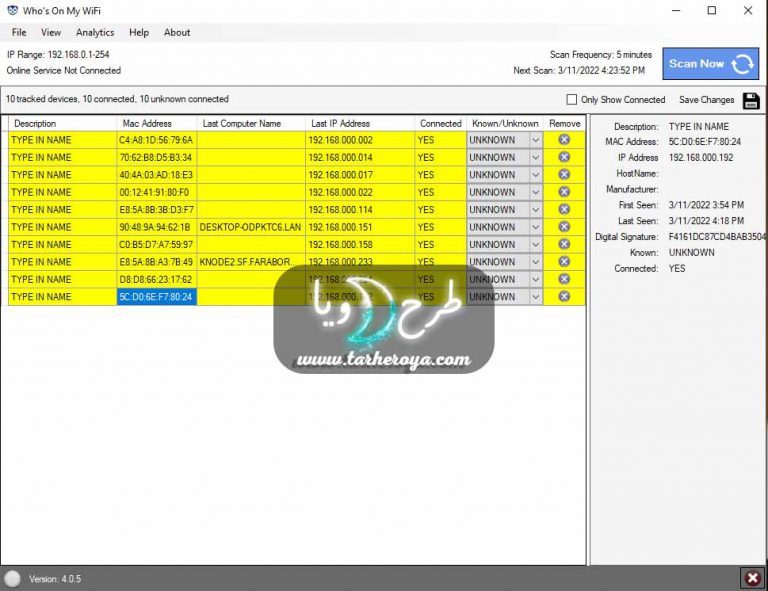Click the IP Address value 192.168.000.192
768x591 pixels.
point(701,157)
